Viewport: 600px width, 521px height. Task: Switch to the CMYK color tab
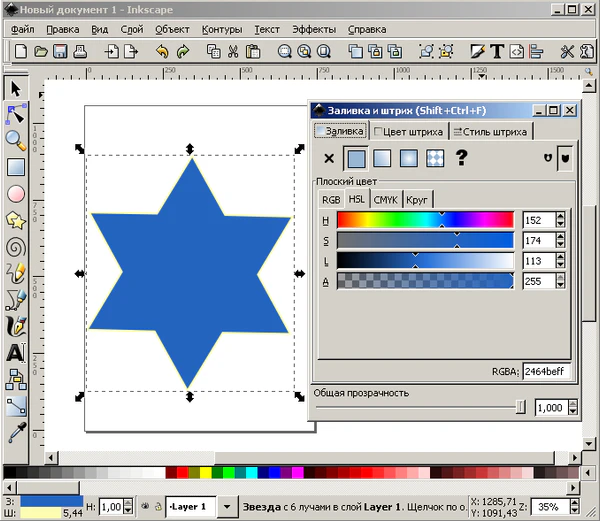click(x=386, y=199)
